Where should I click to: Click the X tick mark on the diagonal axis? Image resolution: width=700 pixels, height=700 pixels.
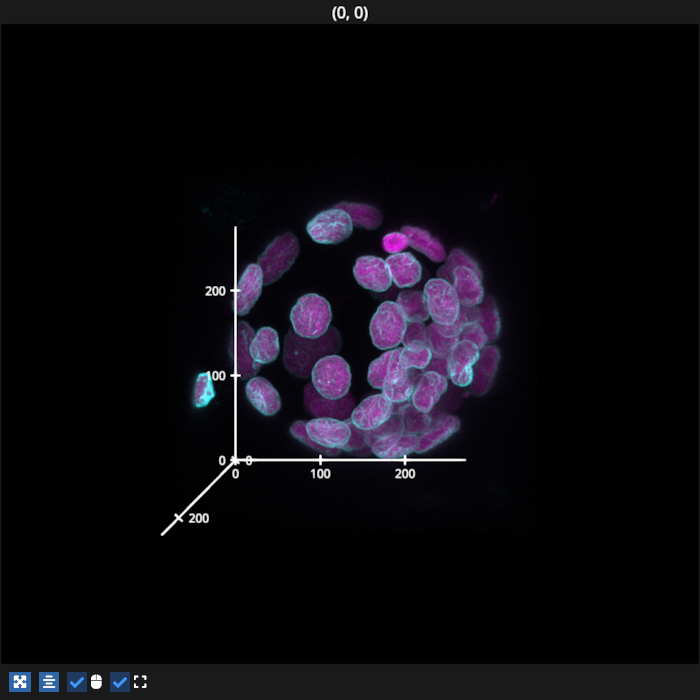click(179, 518)
